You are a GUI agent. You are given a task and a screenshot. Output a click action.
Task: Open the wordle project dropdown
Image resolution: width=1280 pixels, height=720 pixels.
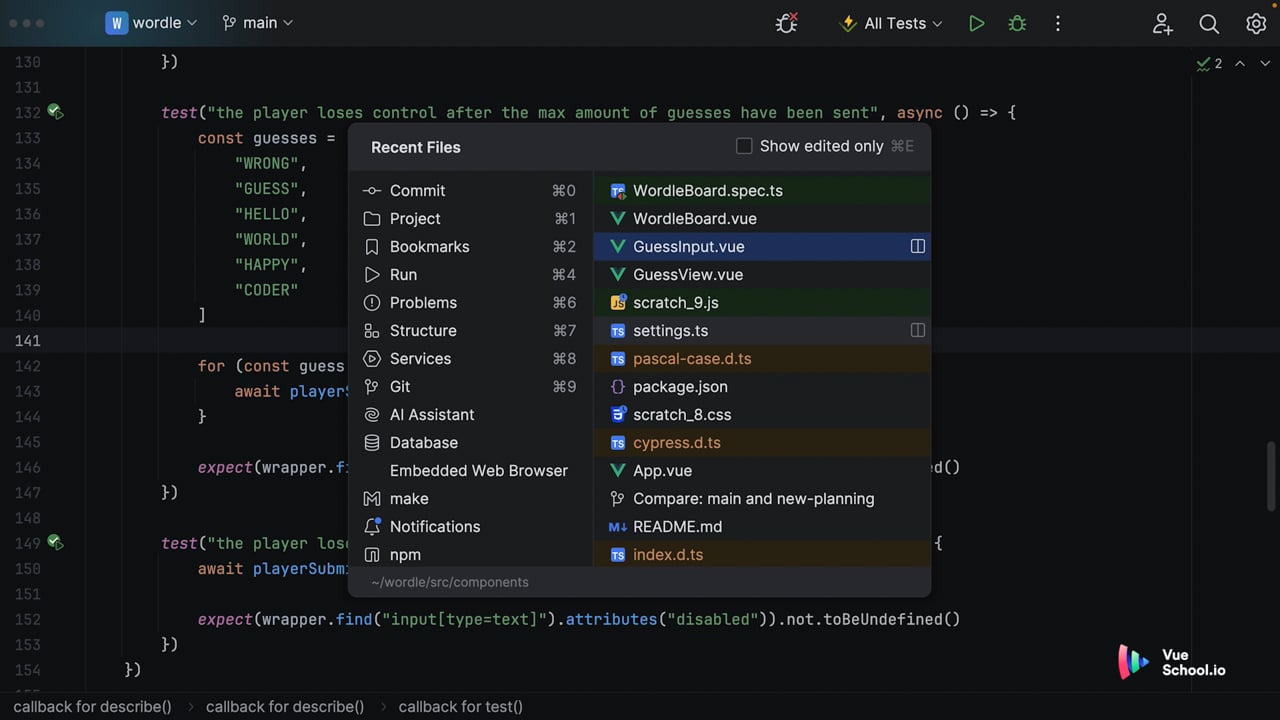click(152, 23)
